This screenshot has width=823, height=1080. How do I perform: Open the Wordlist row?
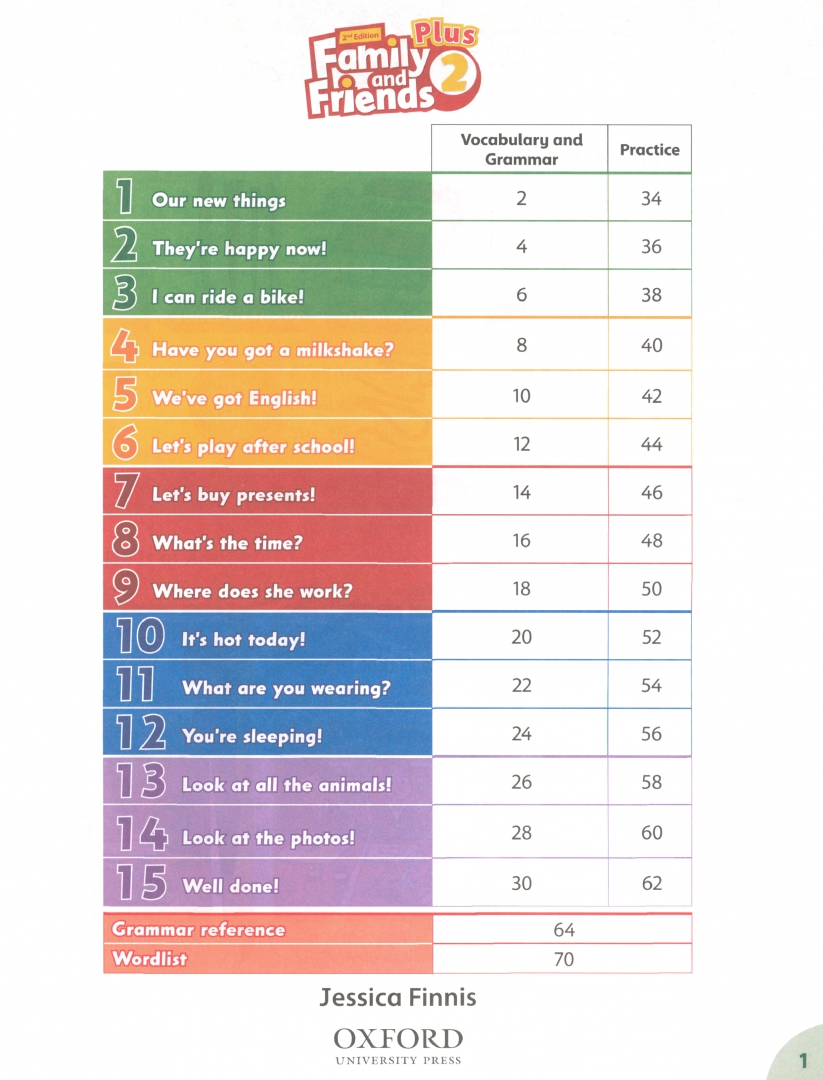[x=397, y=958]
